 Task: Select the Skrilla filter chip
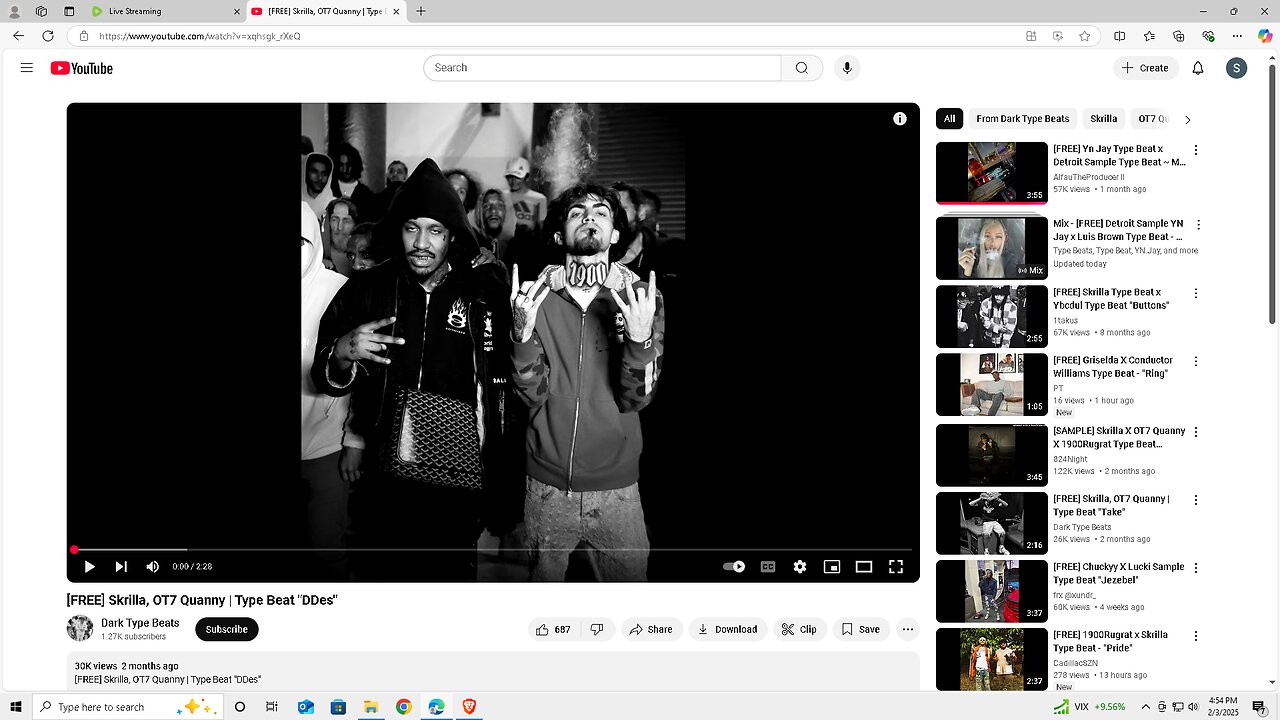1104,119
